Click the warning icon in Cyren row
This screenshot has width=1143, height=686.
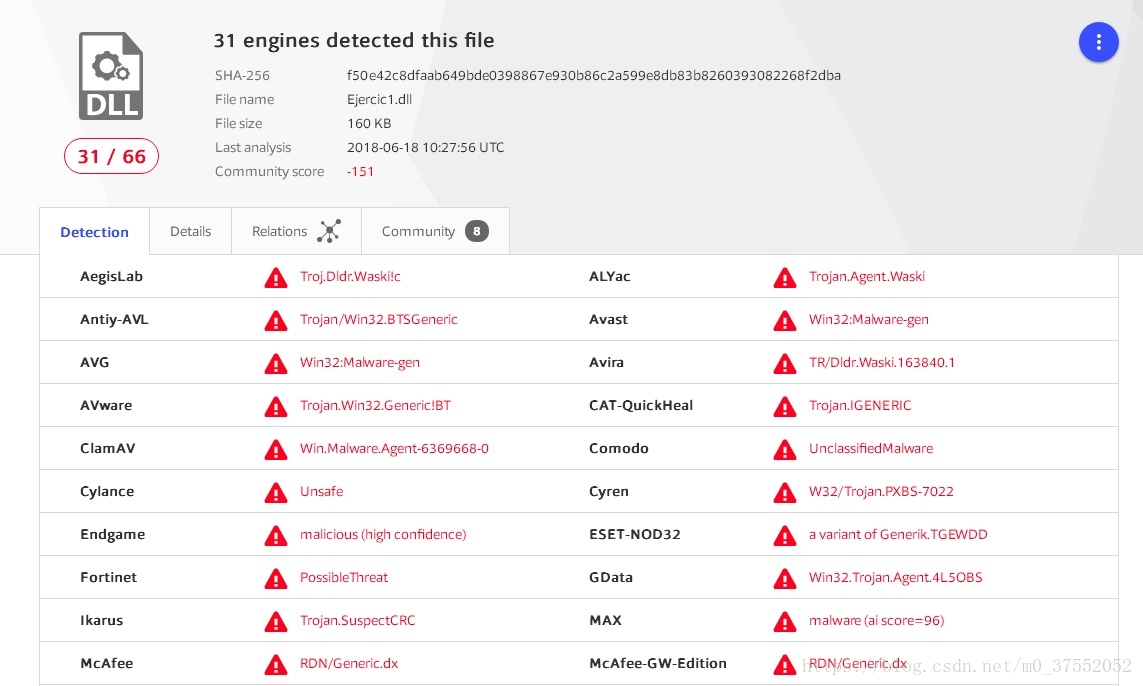click(x=784, y=493)
